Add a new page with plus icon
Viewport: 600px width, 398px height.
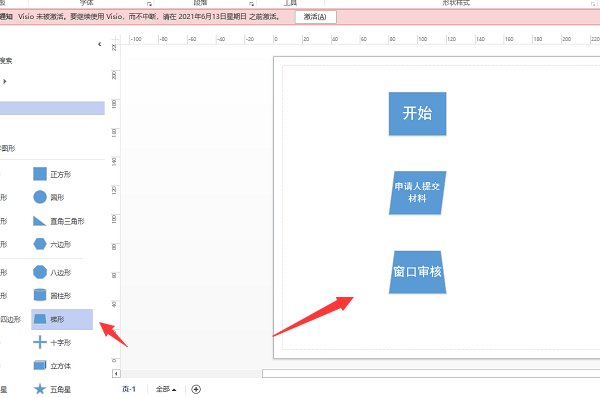(x=196, y=389)
